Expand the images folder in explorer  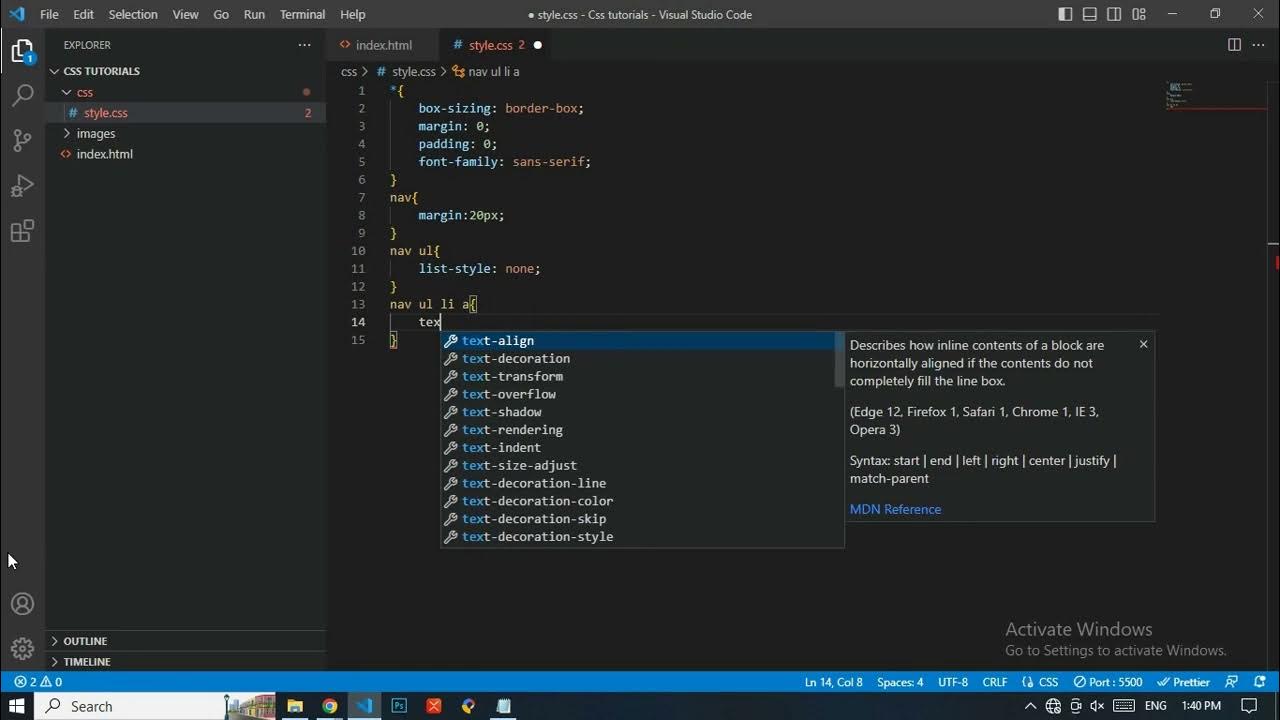[185, 133]
